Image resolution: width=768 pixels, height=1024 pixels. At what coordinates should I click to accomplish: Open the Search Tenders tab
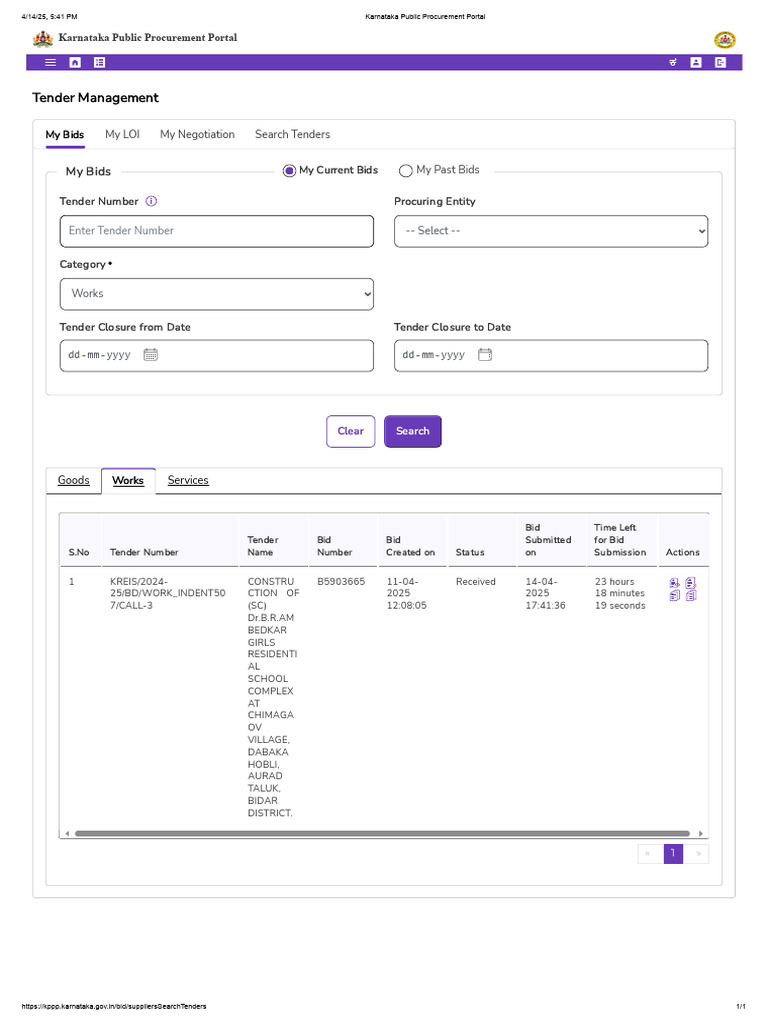293,135
